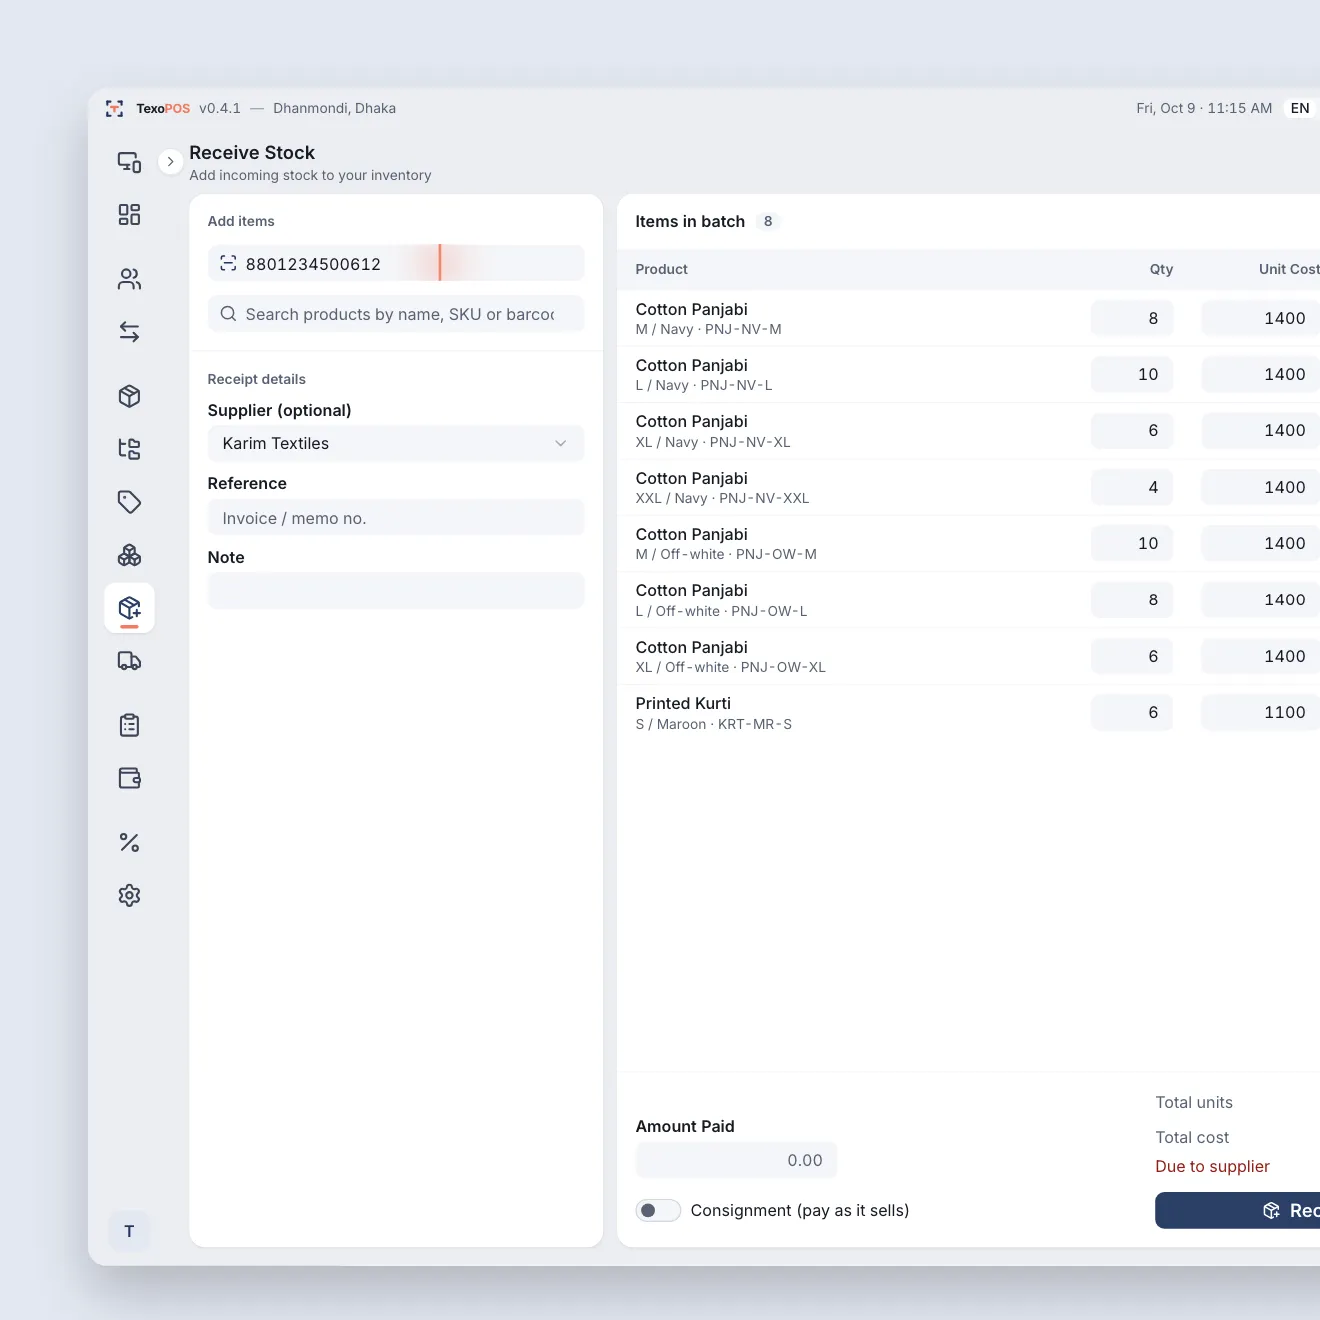The height and width of the screenshot is (1320, 1320).
Task: Open the products (single box) sidebar icon
Action: [x=129, y=396]
